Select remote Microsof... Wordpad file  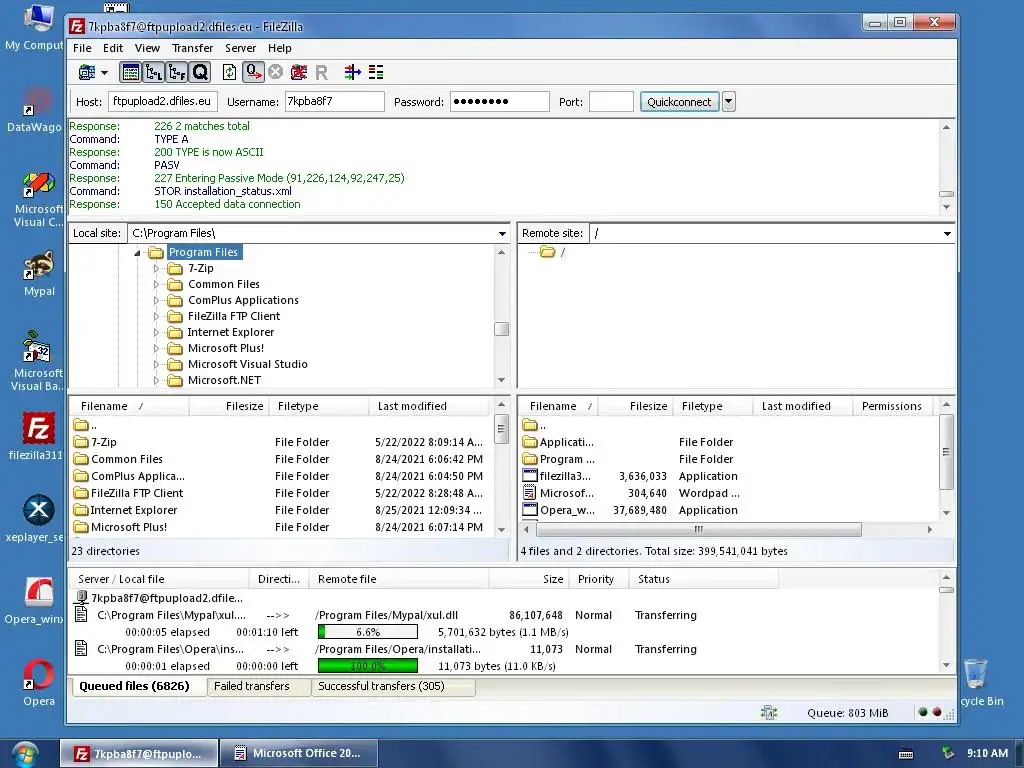(566, 493)
